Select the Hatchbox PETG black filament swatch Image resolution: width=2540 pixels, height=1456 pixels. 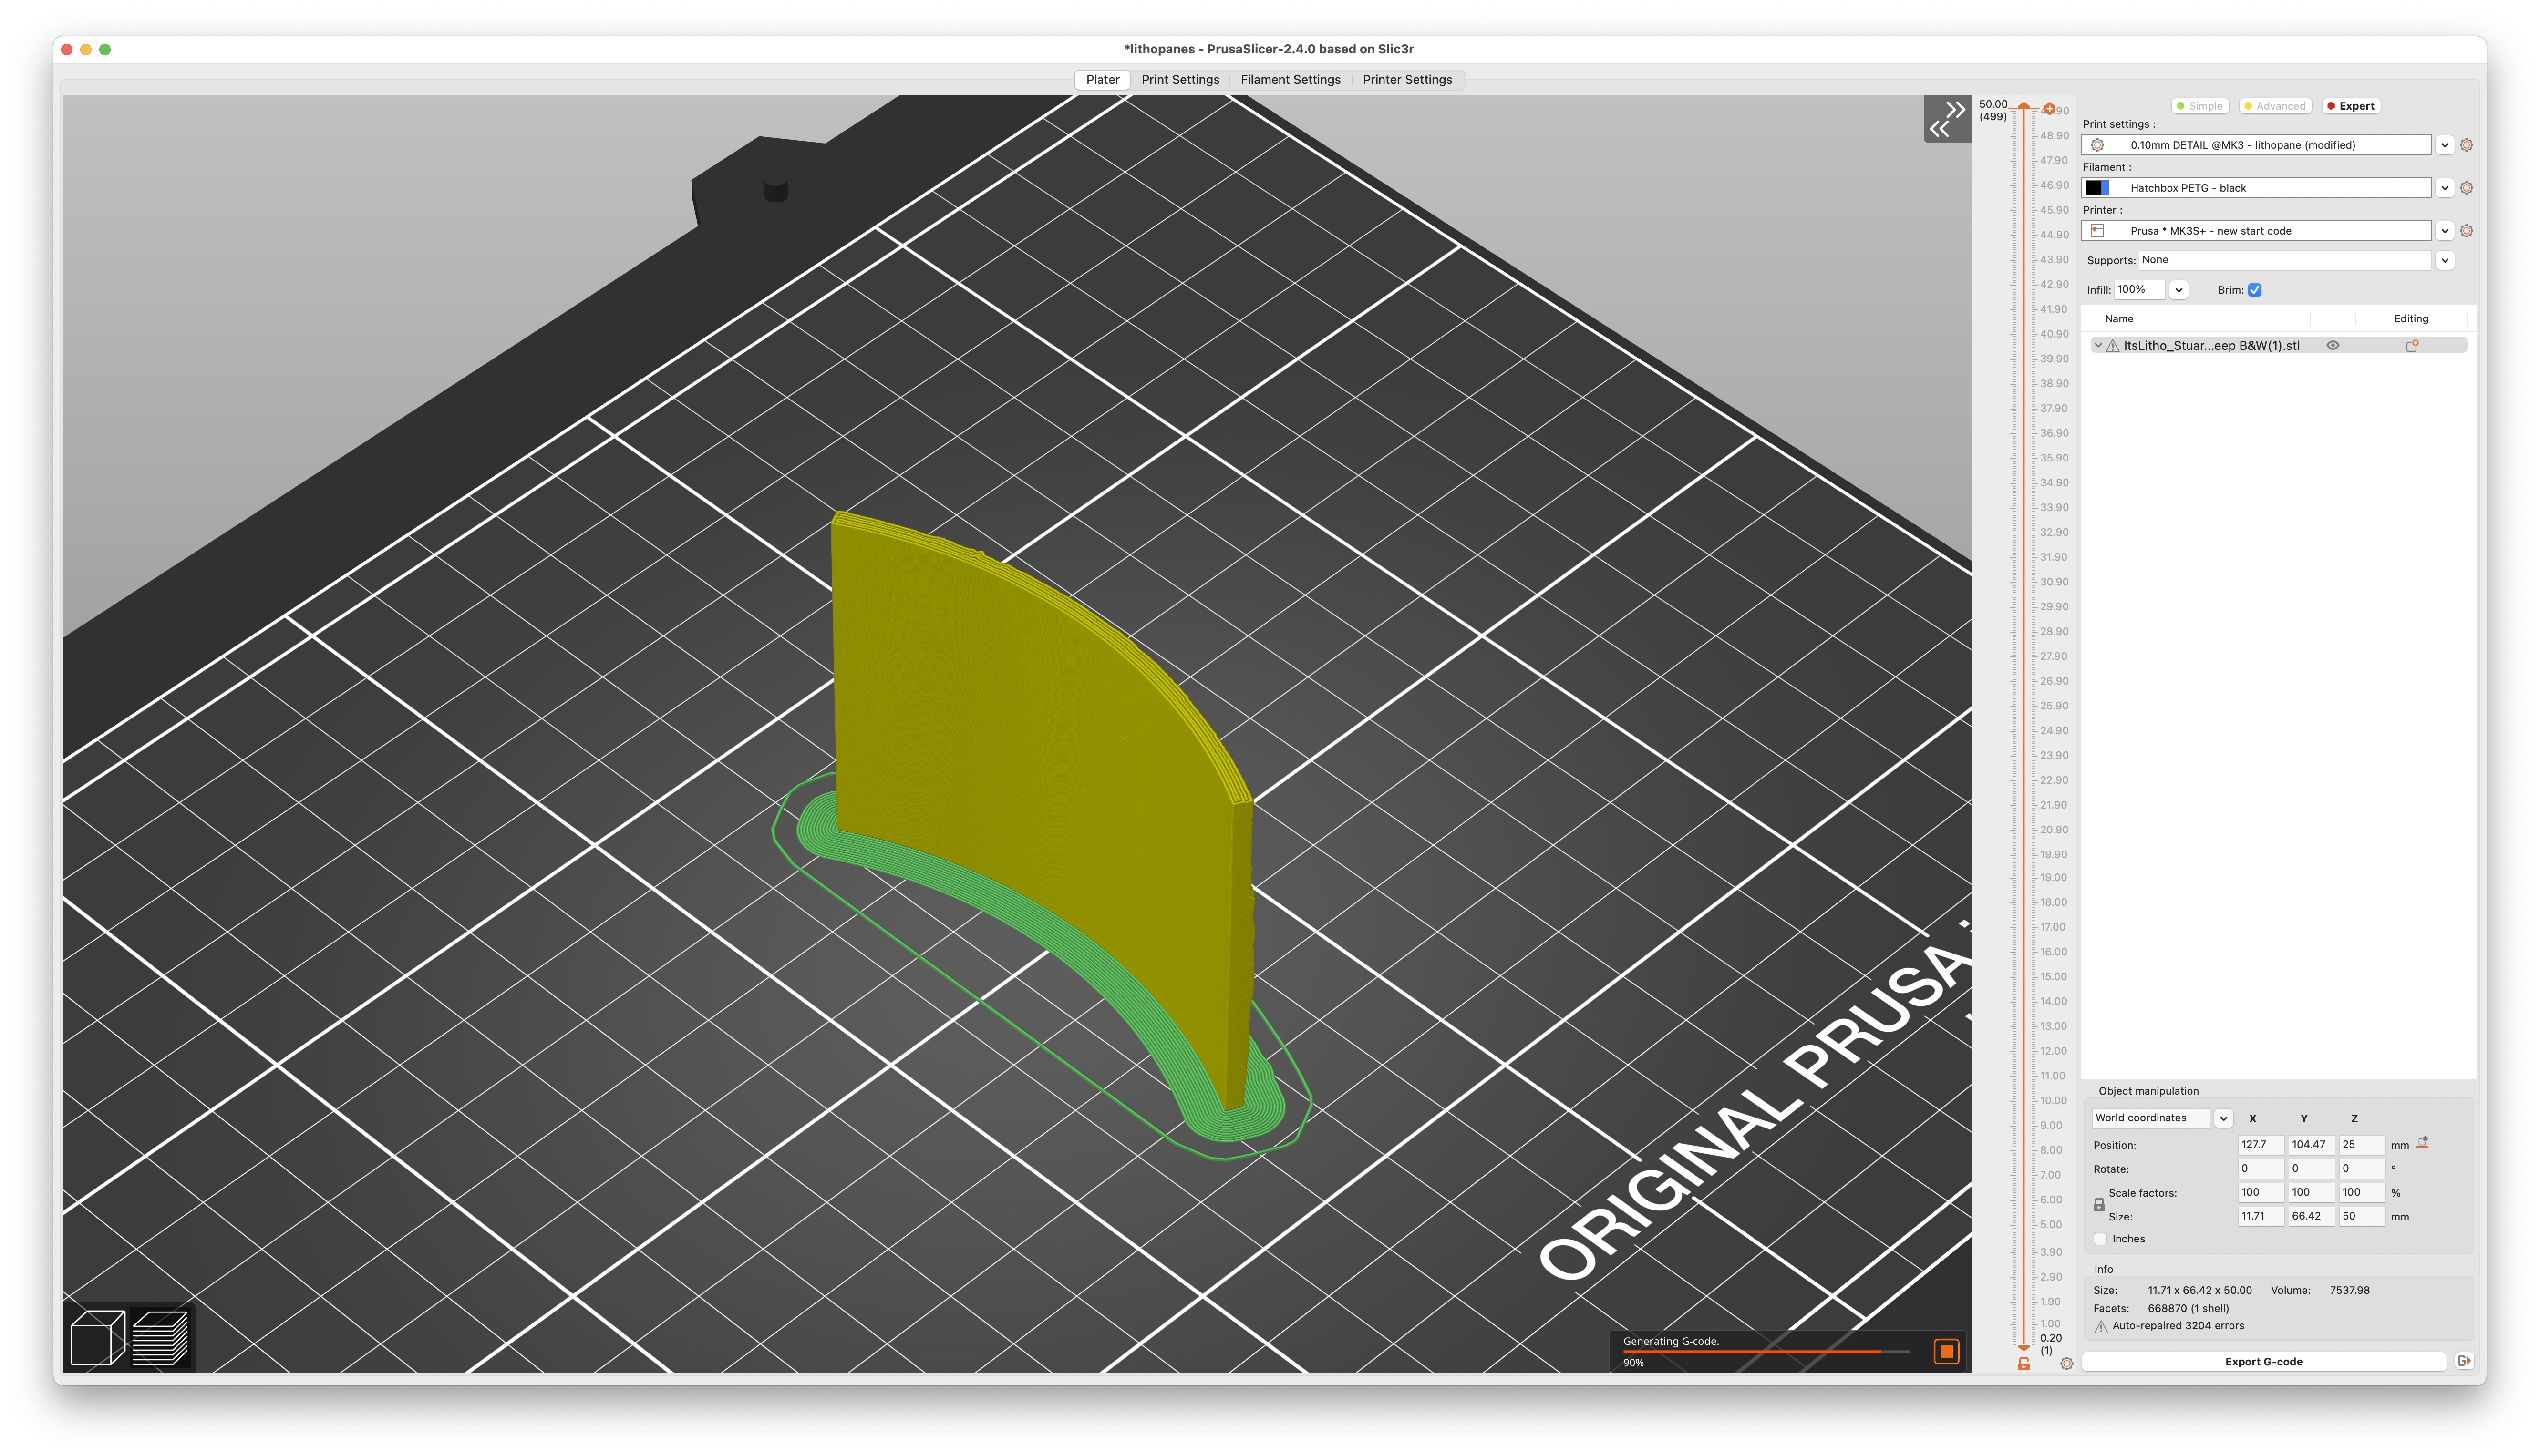coord(2097,187)
